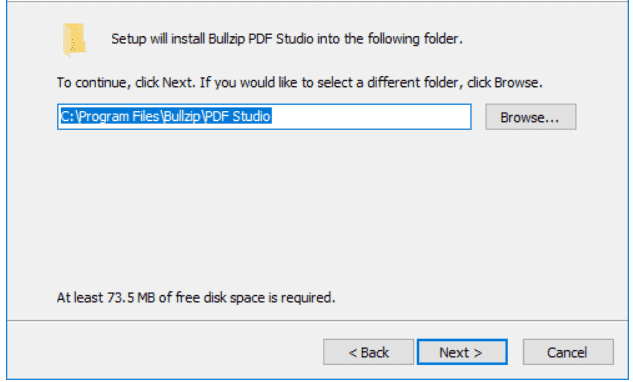Click the "To continue, click Next" instruction line
Screen dimensions: 633x382
tap(300, 82)
